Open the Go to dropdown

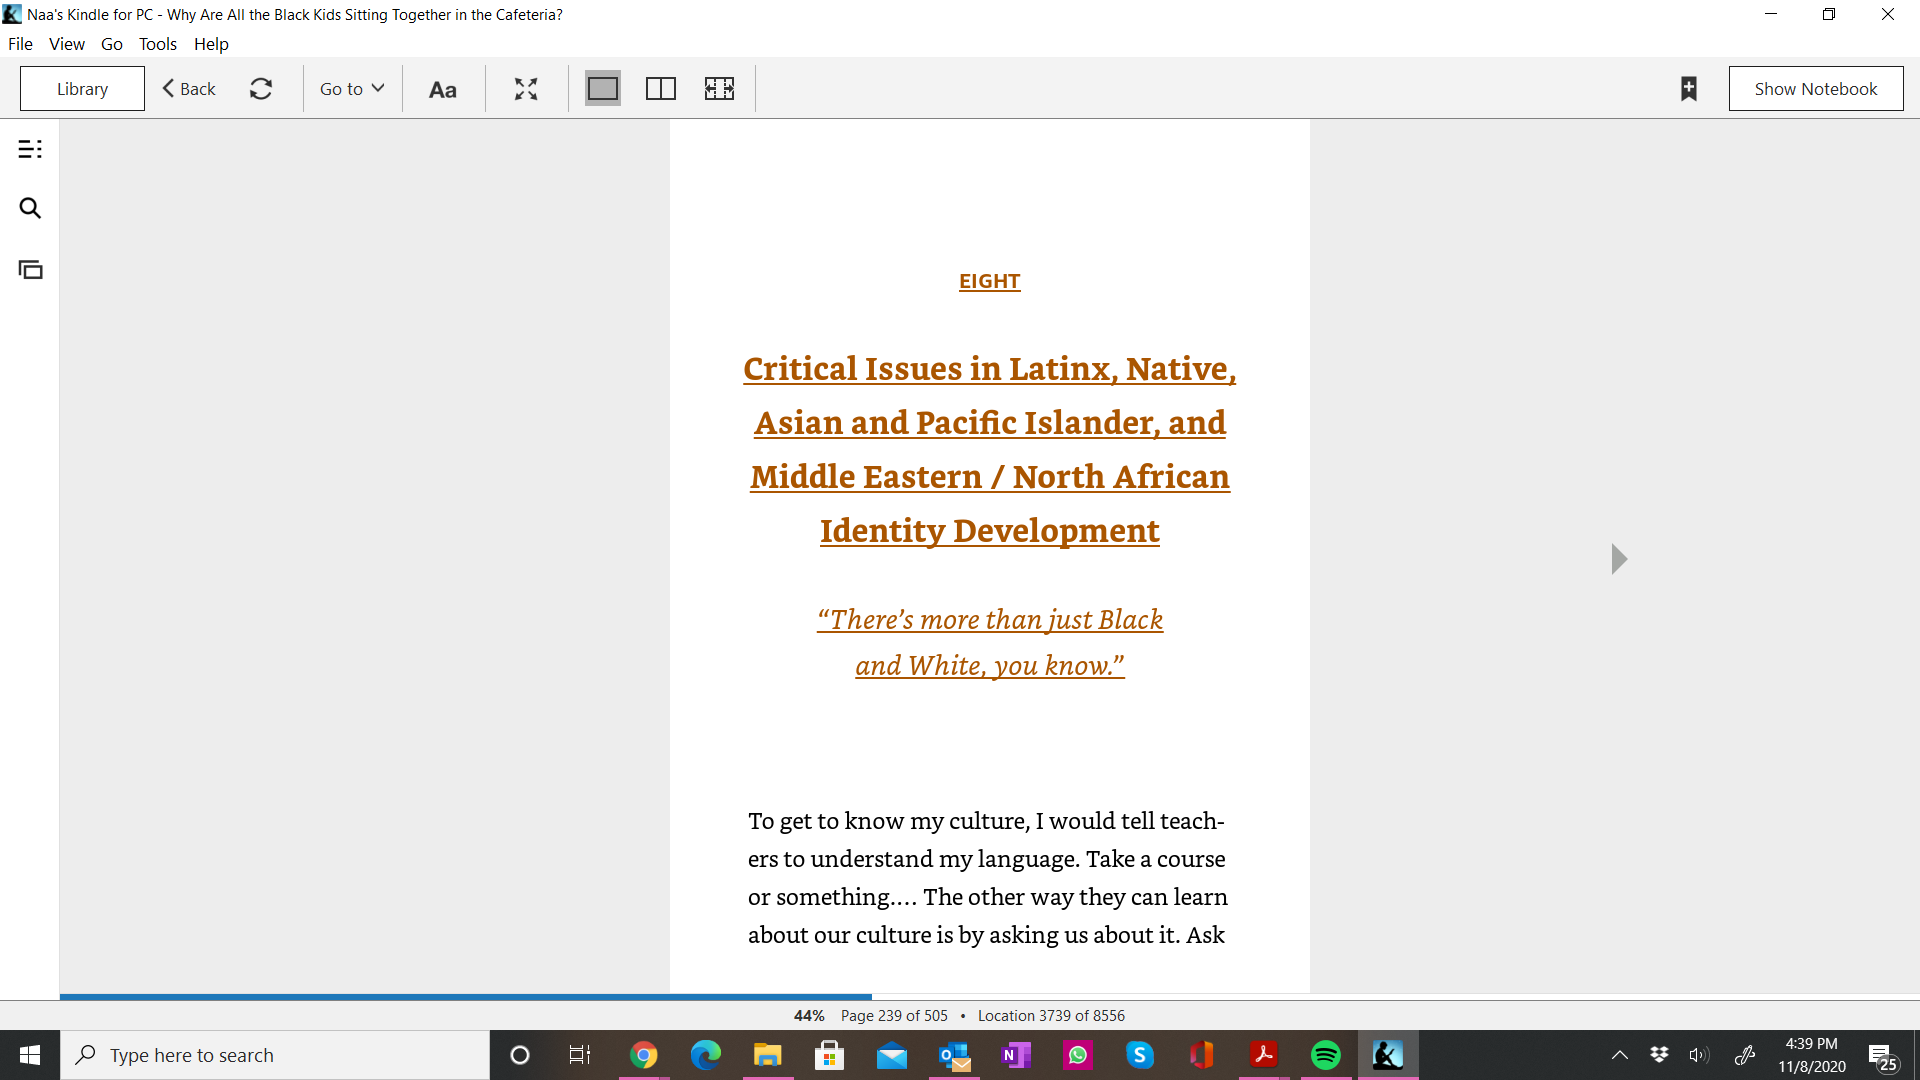pos(352,89)
